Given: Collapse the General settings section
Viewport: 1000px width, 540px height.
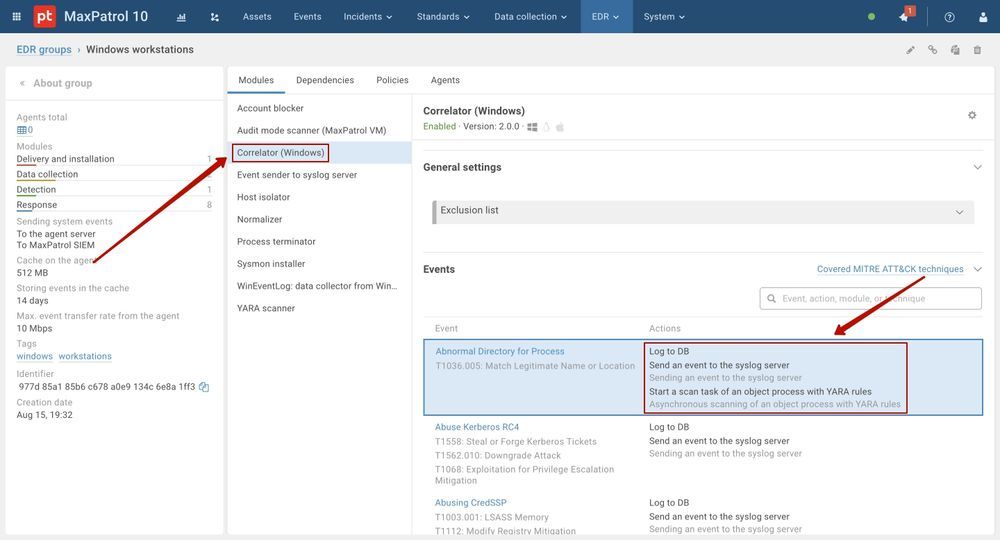Looking at the screenshot, I should click(x=977, y=167).
